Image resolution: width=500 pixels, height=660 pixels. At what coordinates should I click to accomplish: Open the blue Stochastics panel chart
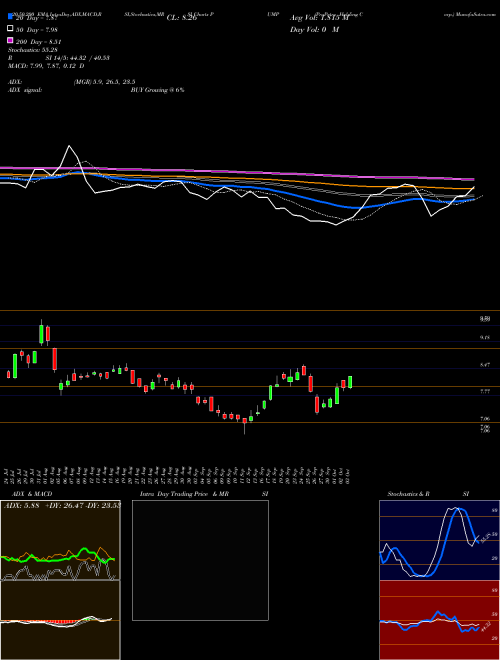click(x=439, y=540)
